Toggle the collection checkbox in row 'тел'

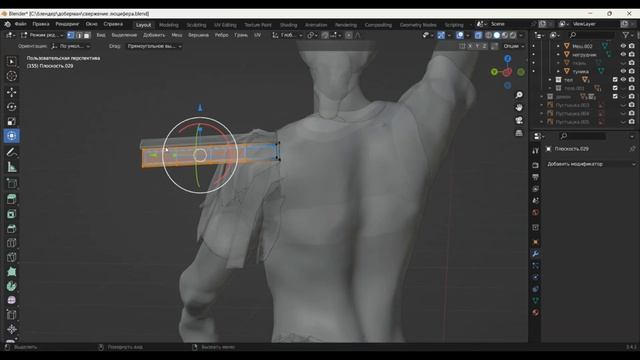(615, 80)
